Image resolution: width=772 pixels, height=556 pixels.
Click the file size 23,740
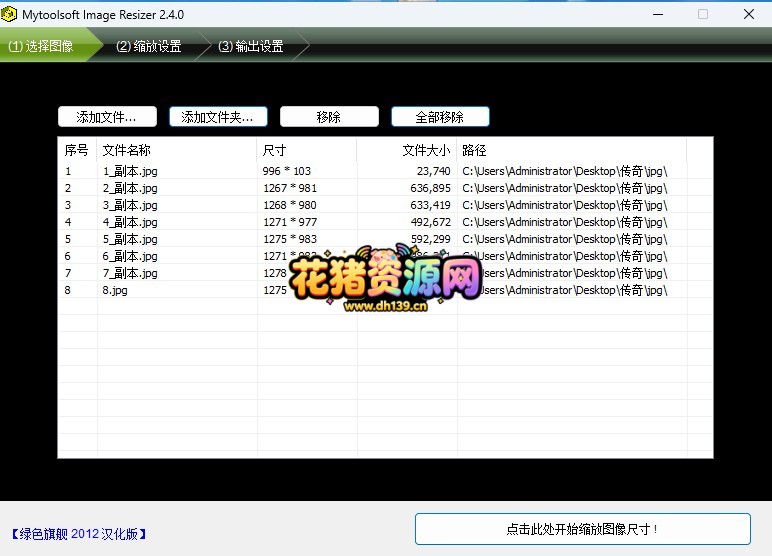point(433,171)
